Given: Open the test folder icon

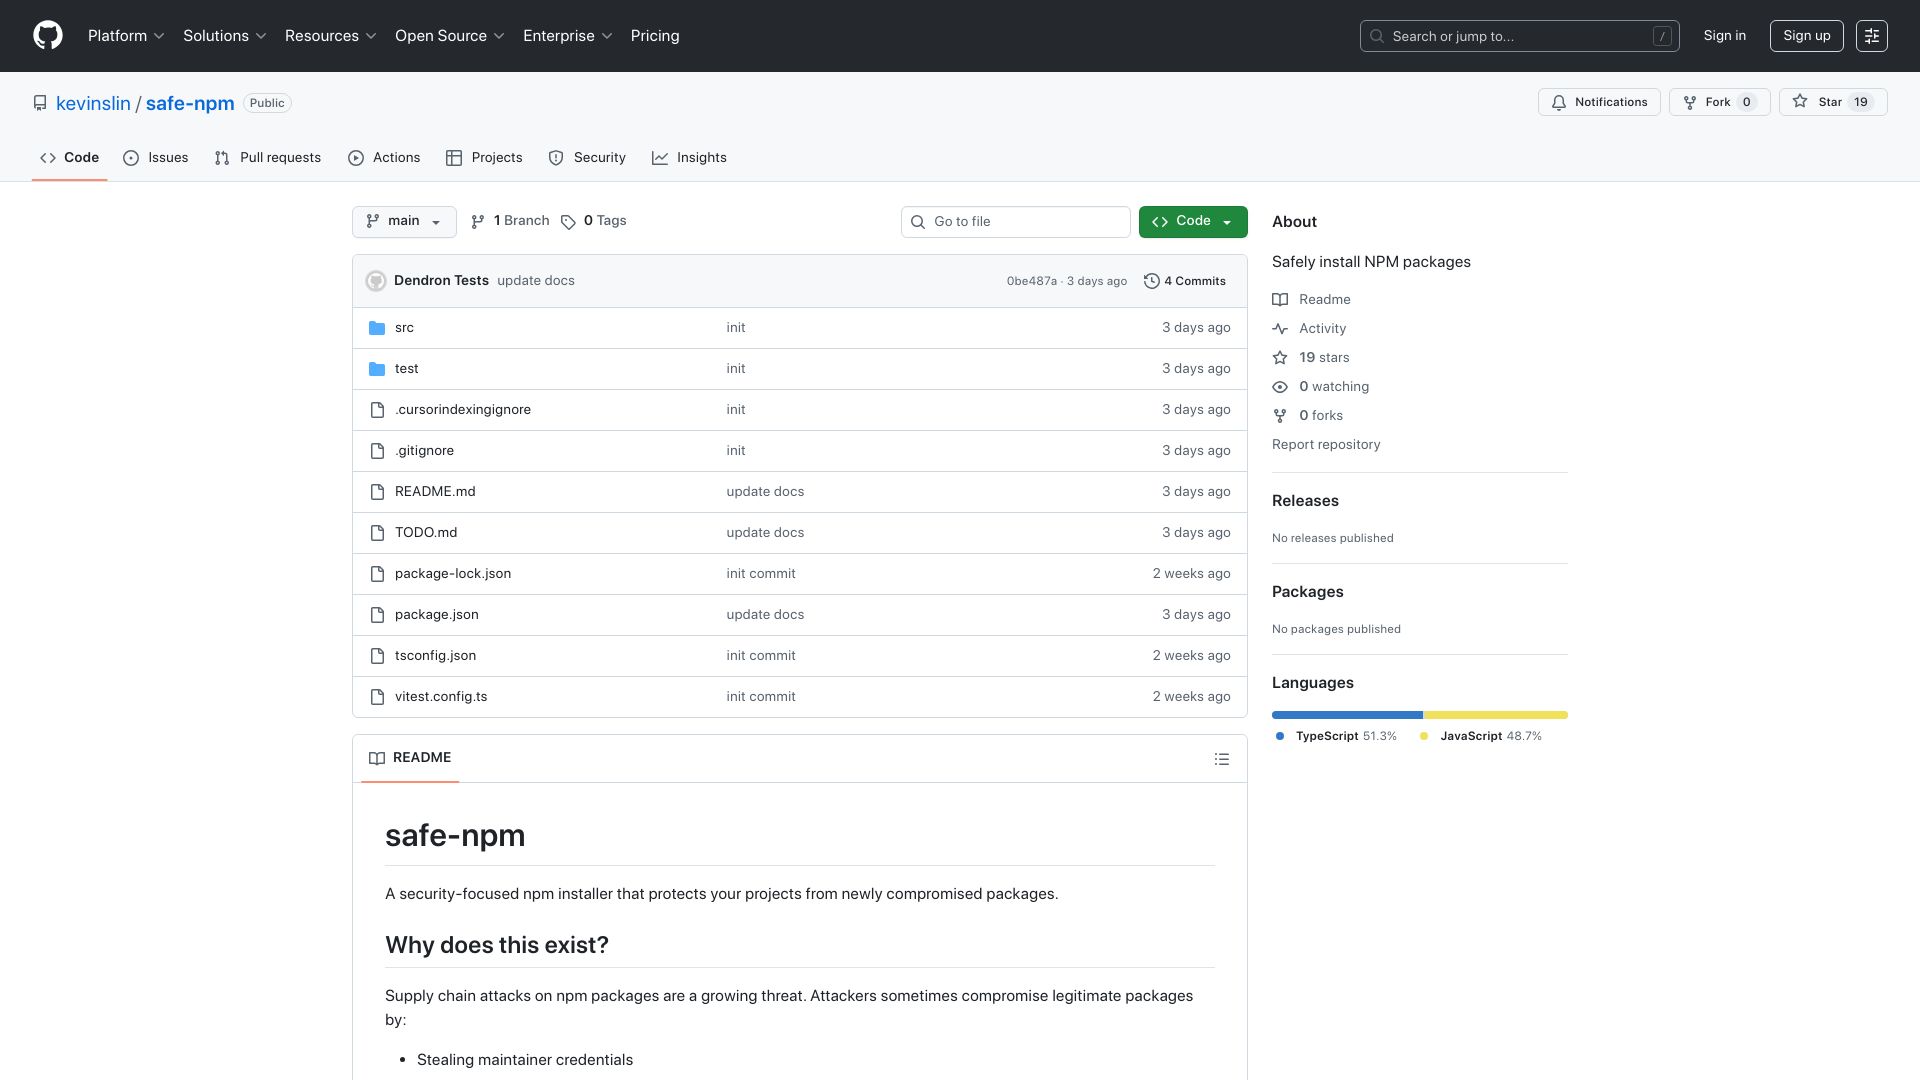Looking at the screenshot, I should click(x=377, y=369).
